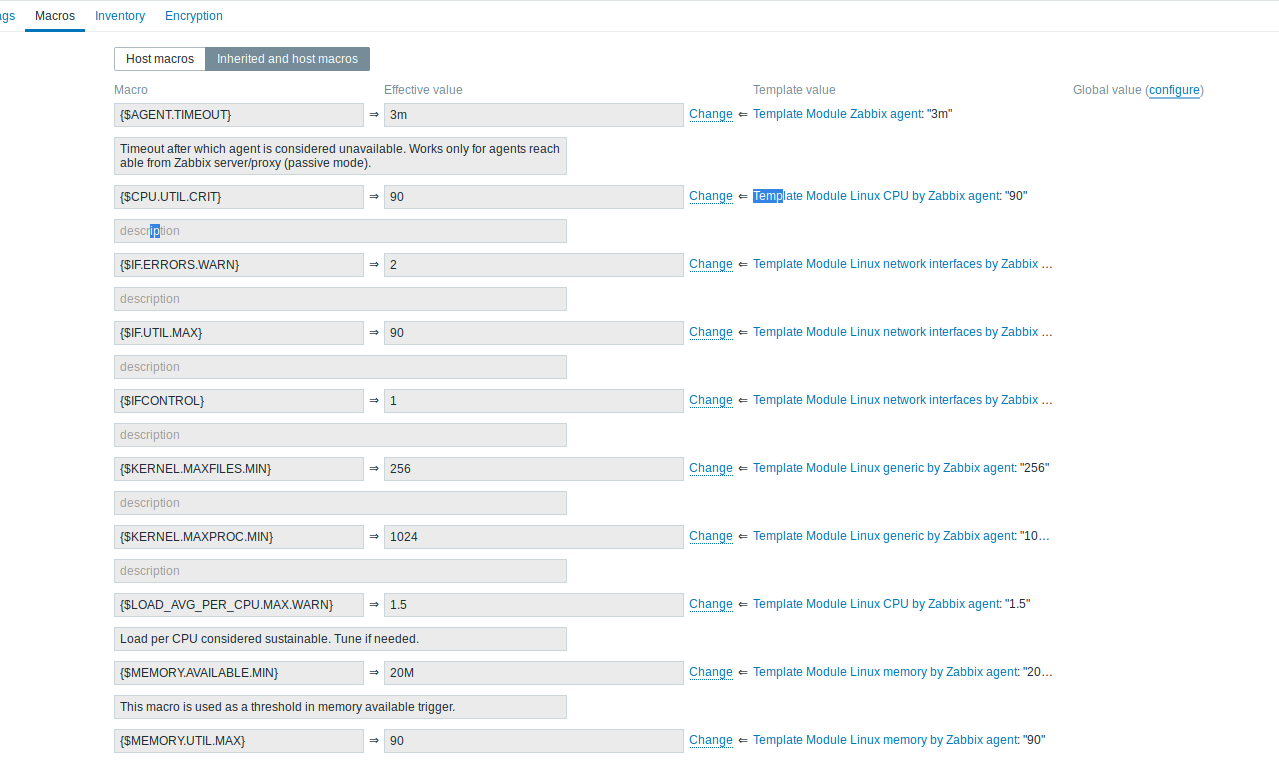Click Change for the {$IFCONTROL} macro
The width and height of the screenshot is (1279, 760).
click(x=710, y=400)
